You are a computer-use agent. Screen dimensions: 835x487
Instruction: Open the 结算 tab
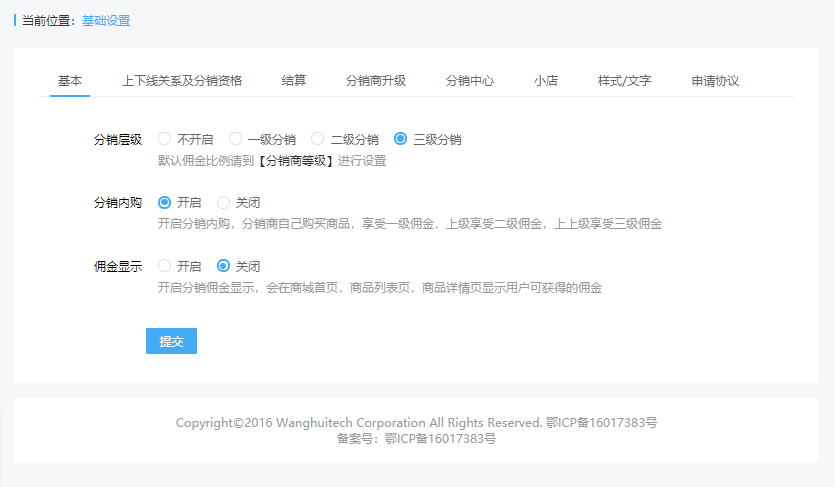pos(293,81)
